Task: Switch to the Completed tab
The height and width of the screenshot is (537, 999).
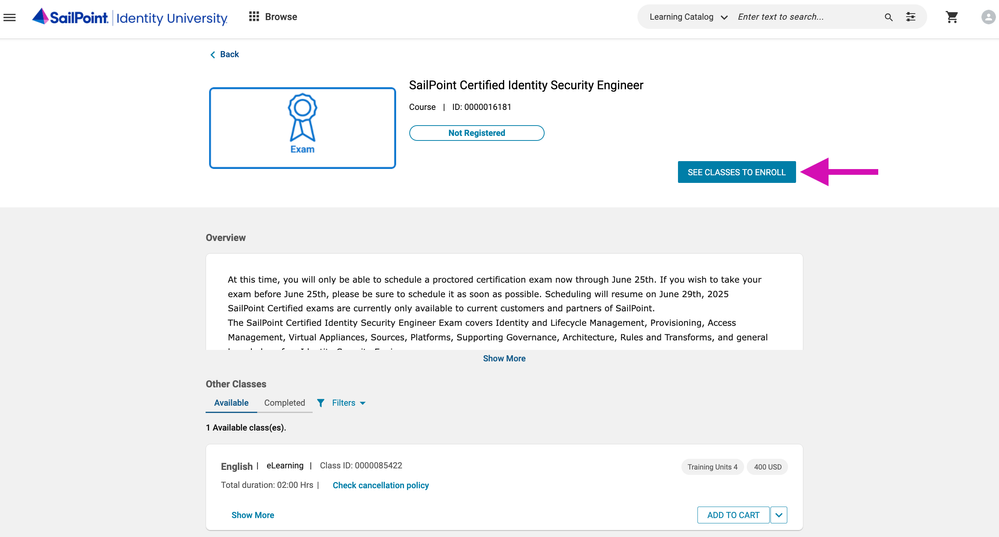Action: coord(284,403)
